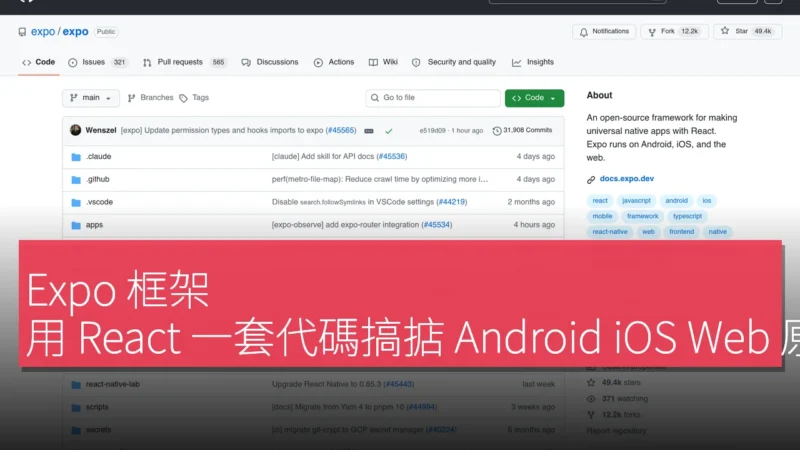Viewport: 800px width, 450px height.
Task: Open the expo owner link
Action: coord(43,32)
